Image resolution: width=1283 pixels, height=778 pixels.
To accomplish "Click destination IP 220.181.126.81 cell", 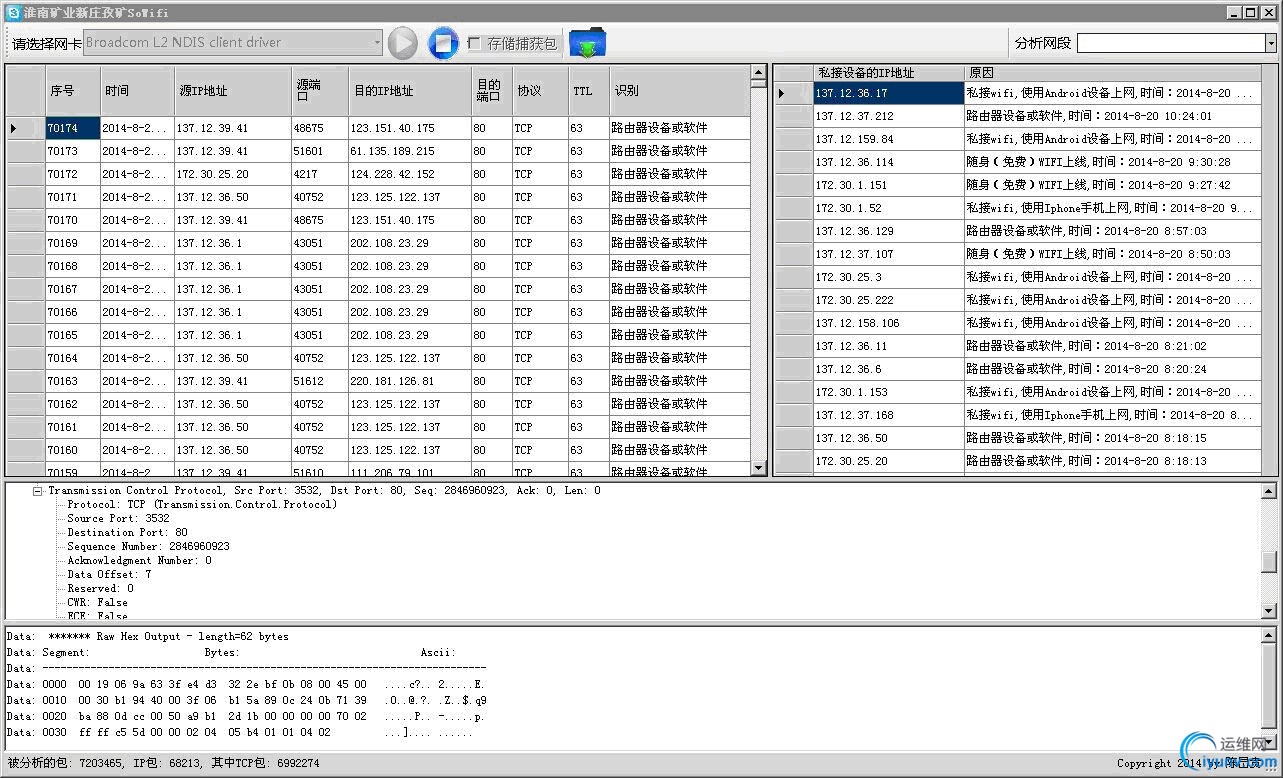I will click(410, 381).
